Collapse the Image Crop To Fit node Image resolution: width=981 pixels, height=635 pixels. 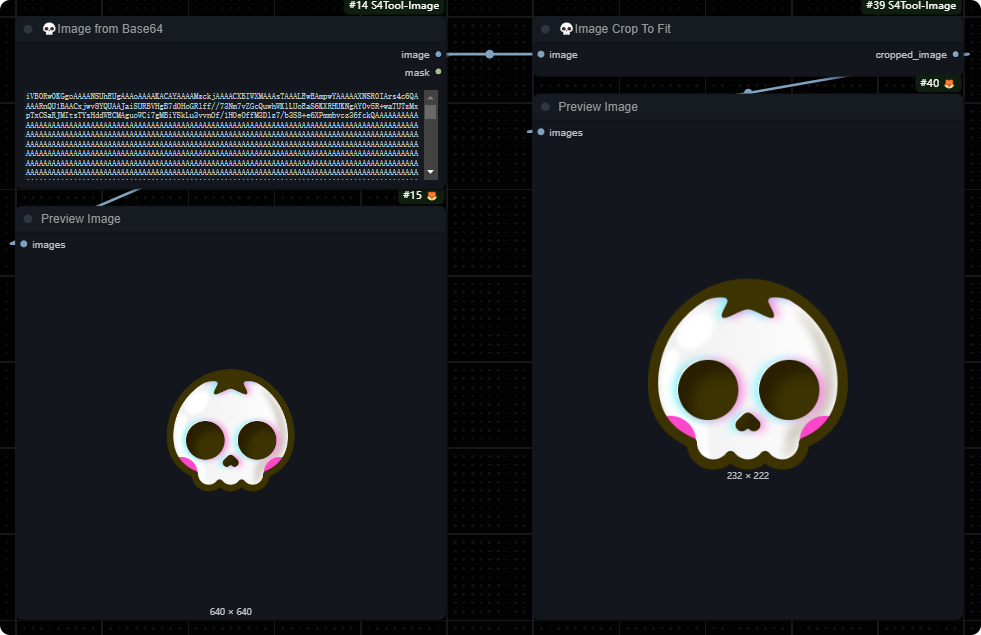[546, 29]
